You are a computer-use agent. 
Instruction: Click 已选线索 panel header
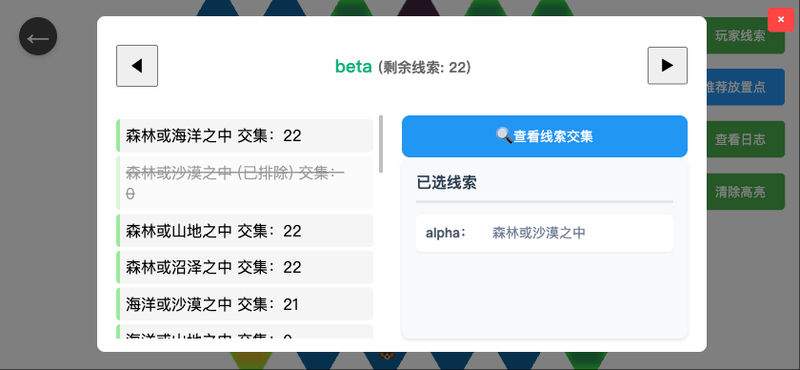(447, 183)
